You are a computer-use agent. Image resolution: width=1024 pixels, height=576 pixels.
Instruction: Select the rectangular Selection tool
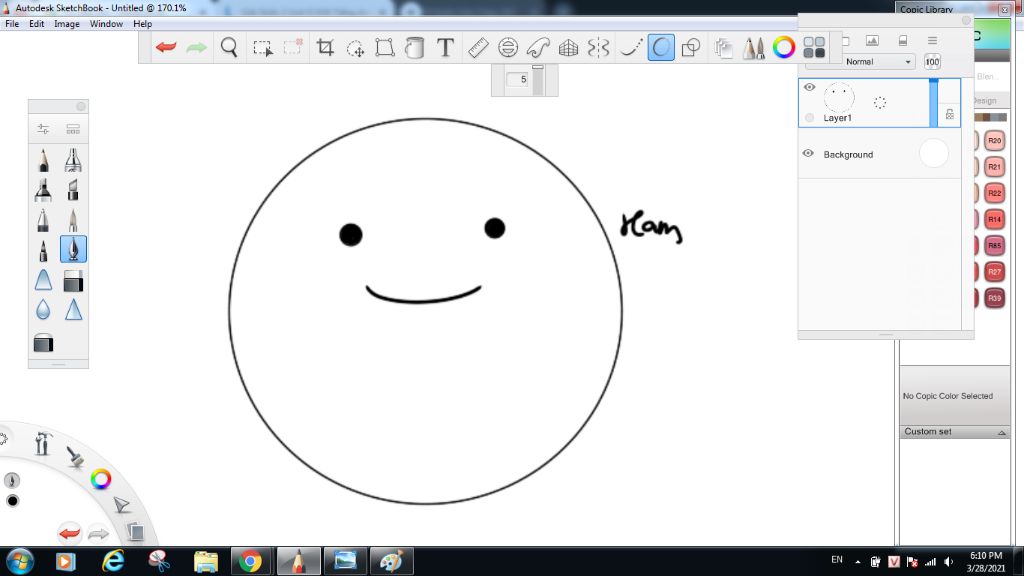tap(263, 48)
